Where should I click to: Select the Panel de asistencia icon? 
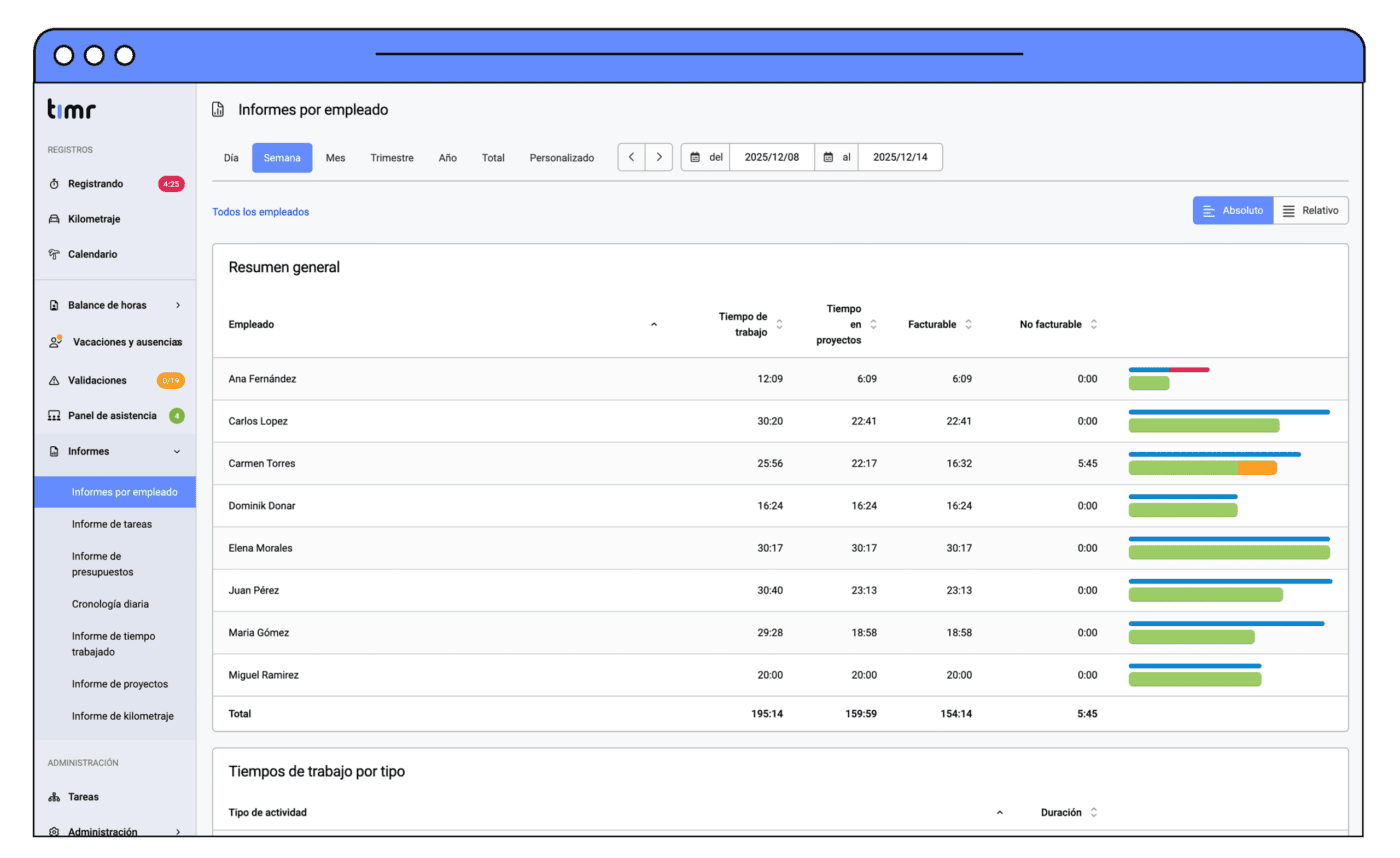[54, 416]
